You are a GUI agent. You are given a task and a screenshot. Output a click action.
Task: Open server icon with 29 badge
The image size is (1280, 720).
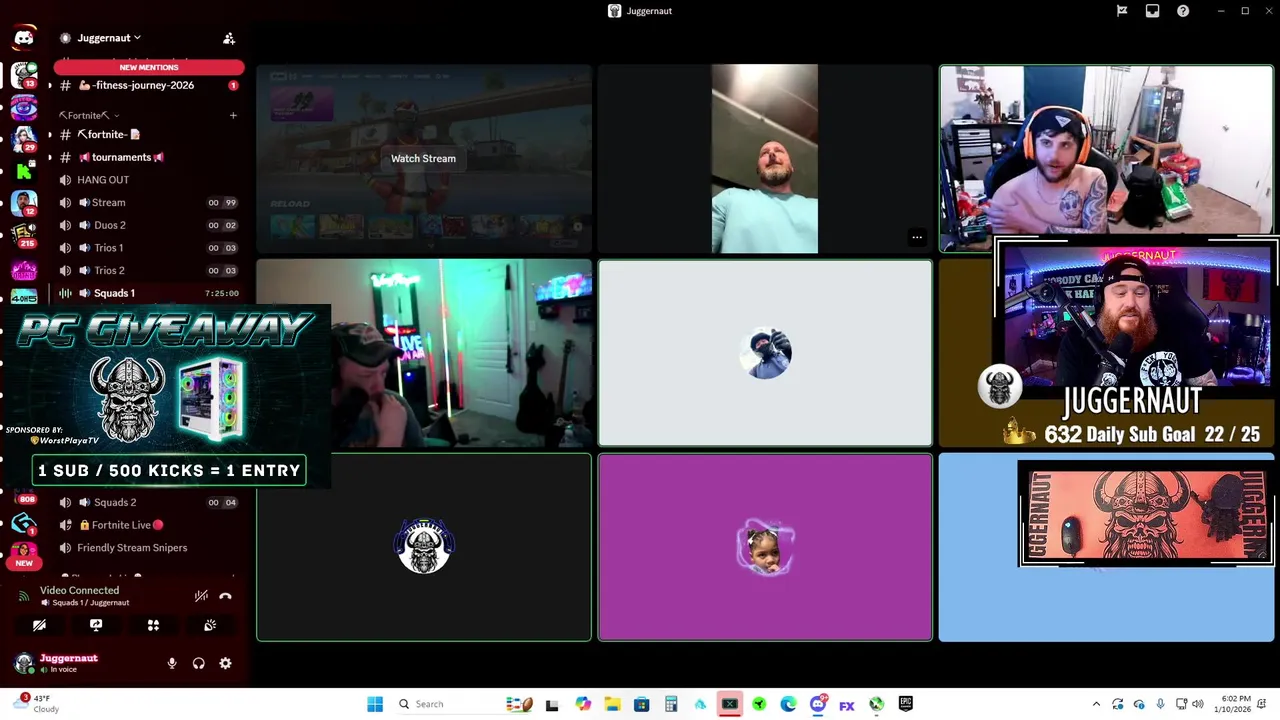(x=24, y=138)
